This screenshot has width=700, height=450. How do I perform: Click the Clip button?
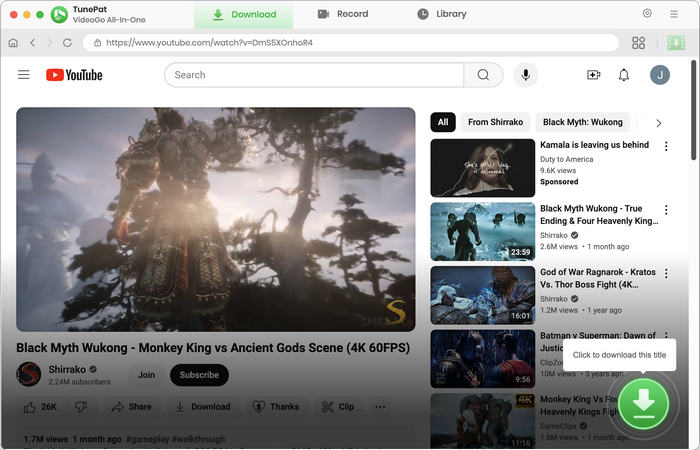(338, 407)
